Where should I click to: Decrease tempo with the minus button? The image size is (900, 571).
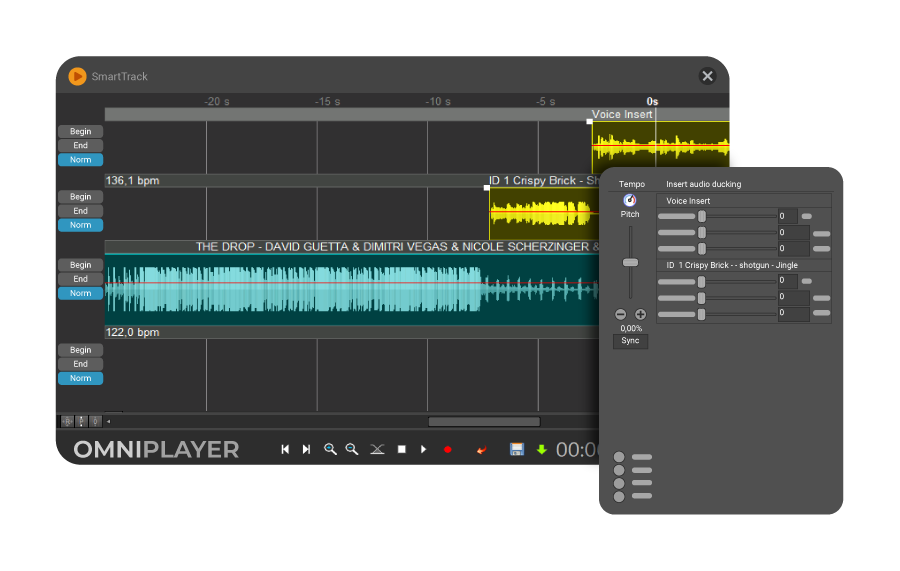620,314
